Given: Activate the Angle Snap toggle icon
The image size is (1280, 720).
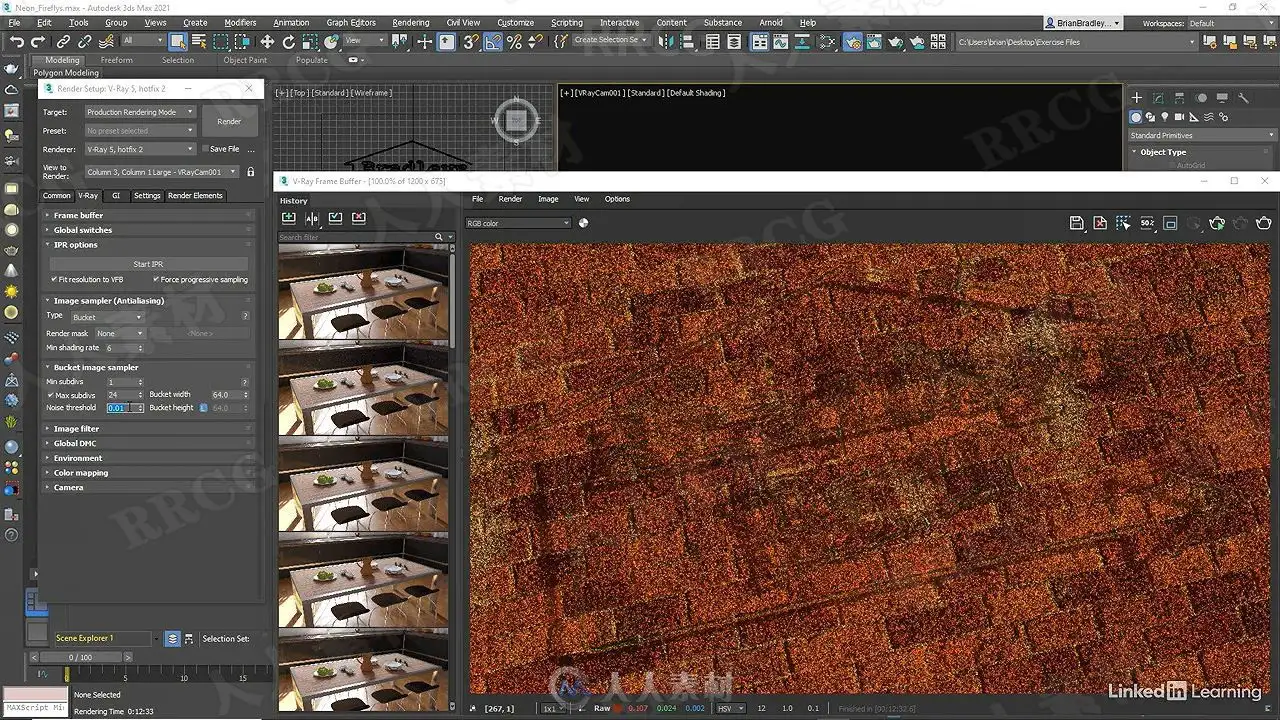Looking at the screenshot, I should point(493,42).
